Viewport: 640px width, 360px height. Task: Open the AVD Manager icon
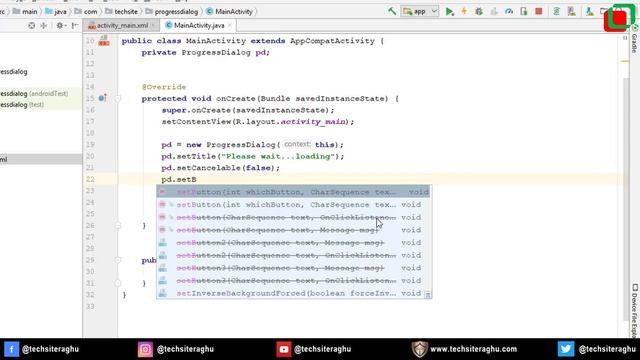571,11
